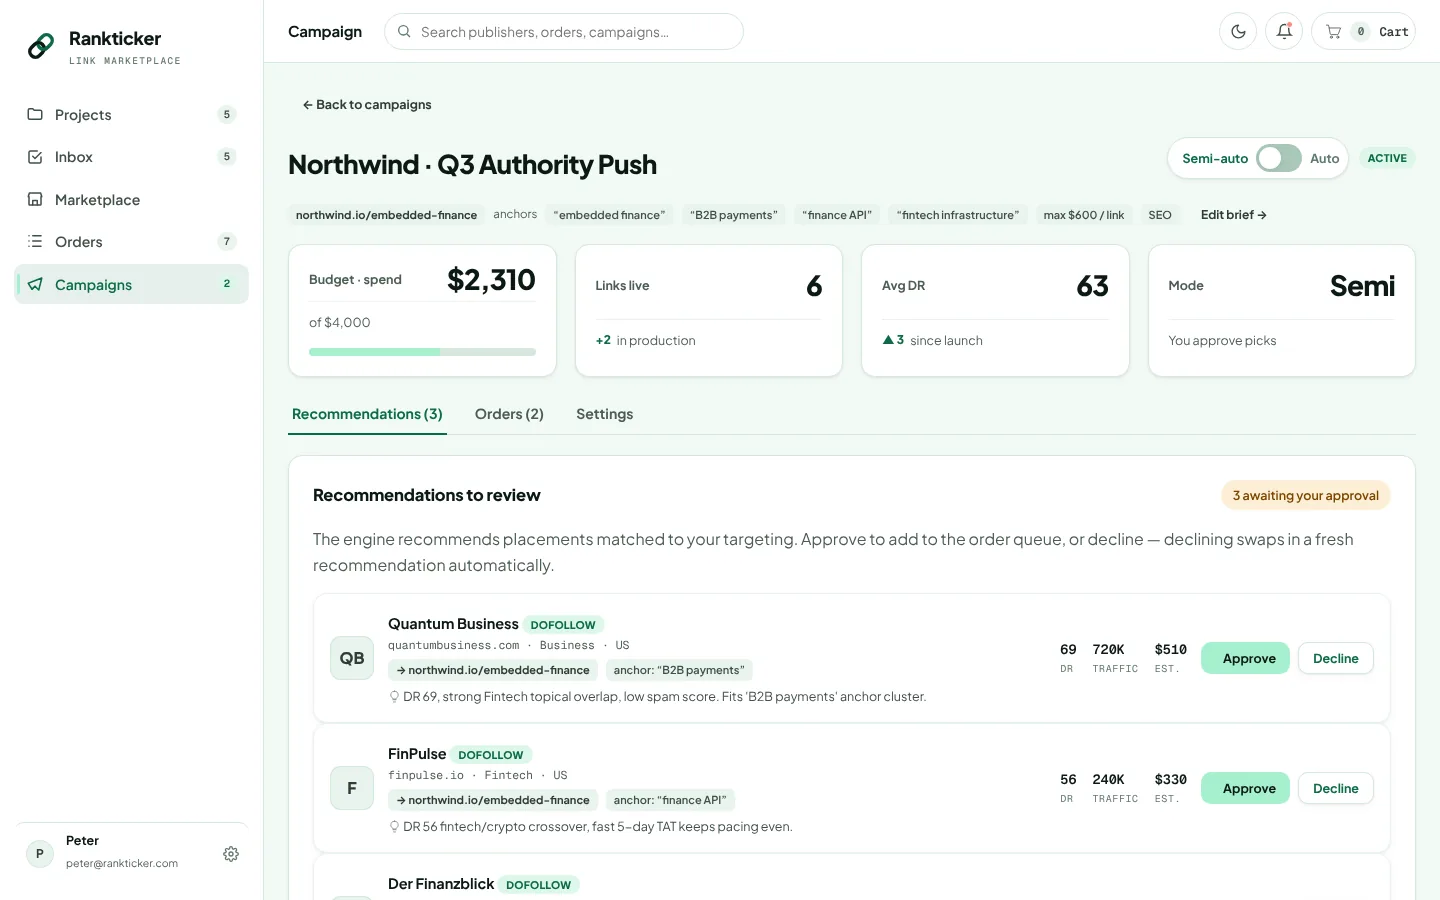Click the "fintech infrastructure" anchor tag
This screenshot has height=900, width=1440.
coord(958,215)
